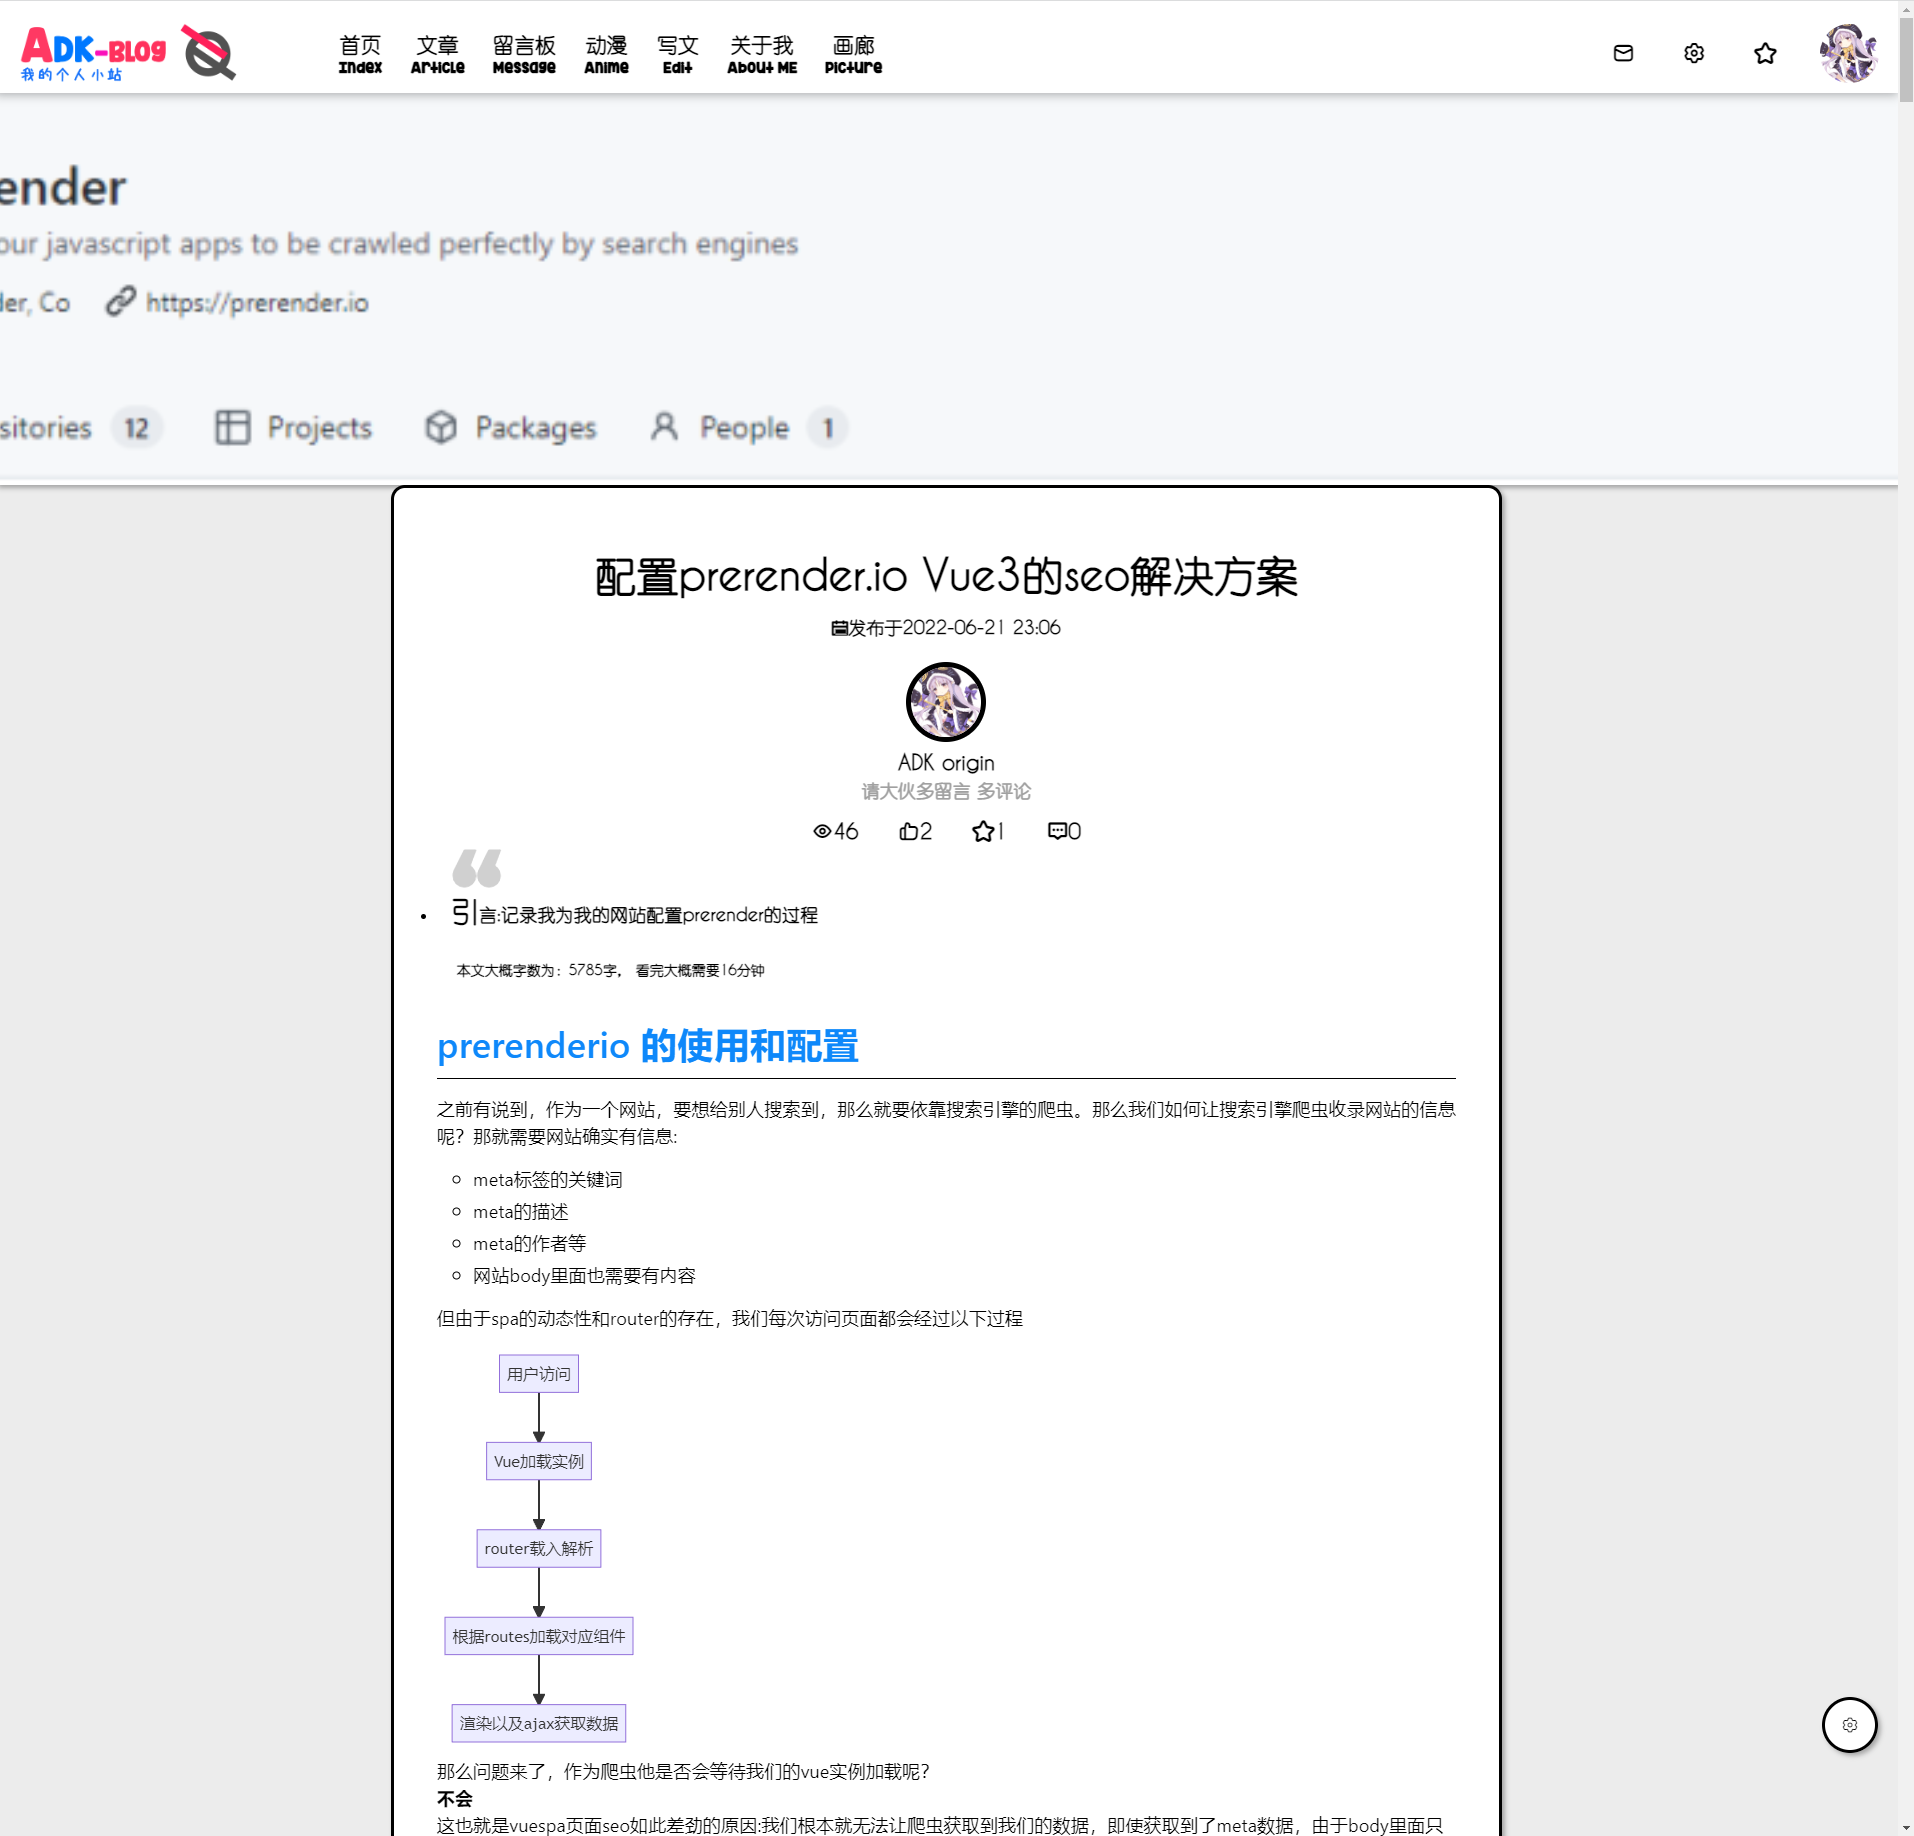This screenshot has width=1914, height=1836.
Task: Click the large quotation mark icon
Action: pos(477,868)
